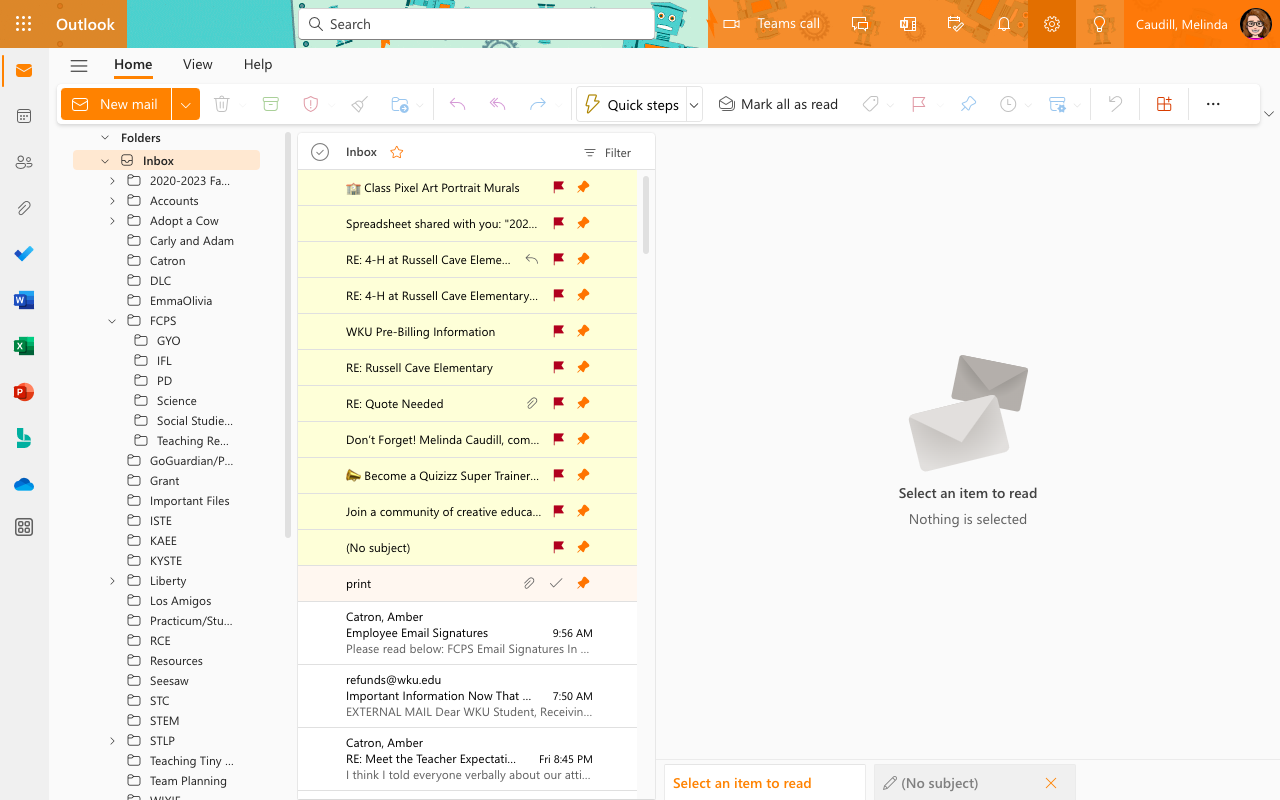The image size is (1280, 800).
Task: Click the Reply arrow in ribbon
Action: (457, 104)
